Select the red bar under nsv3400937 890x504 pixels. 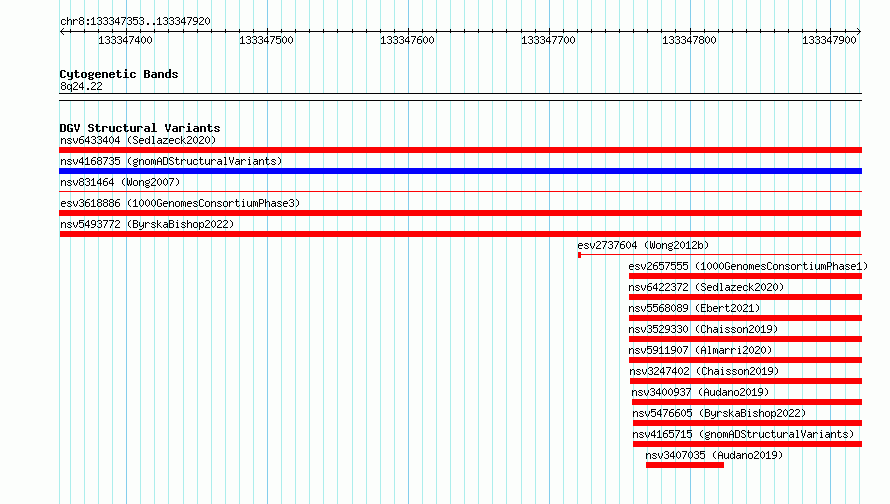[x=747, y=402]
